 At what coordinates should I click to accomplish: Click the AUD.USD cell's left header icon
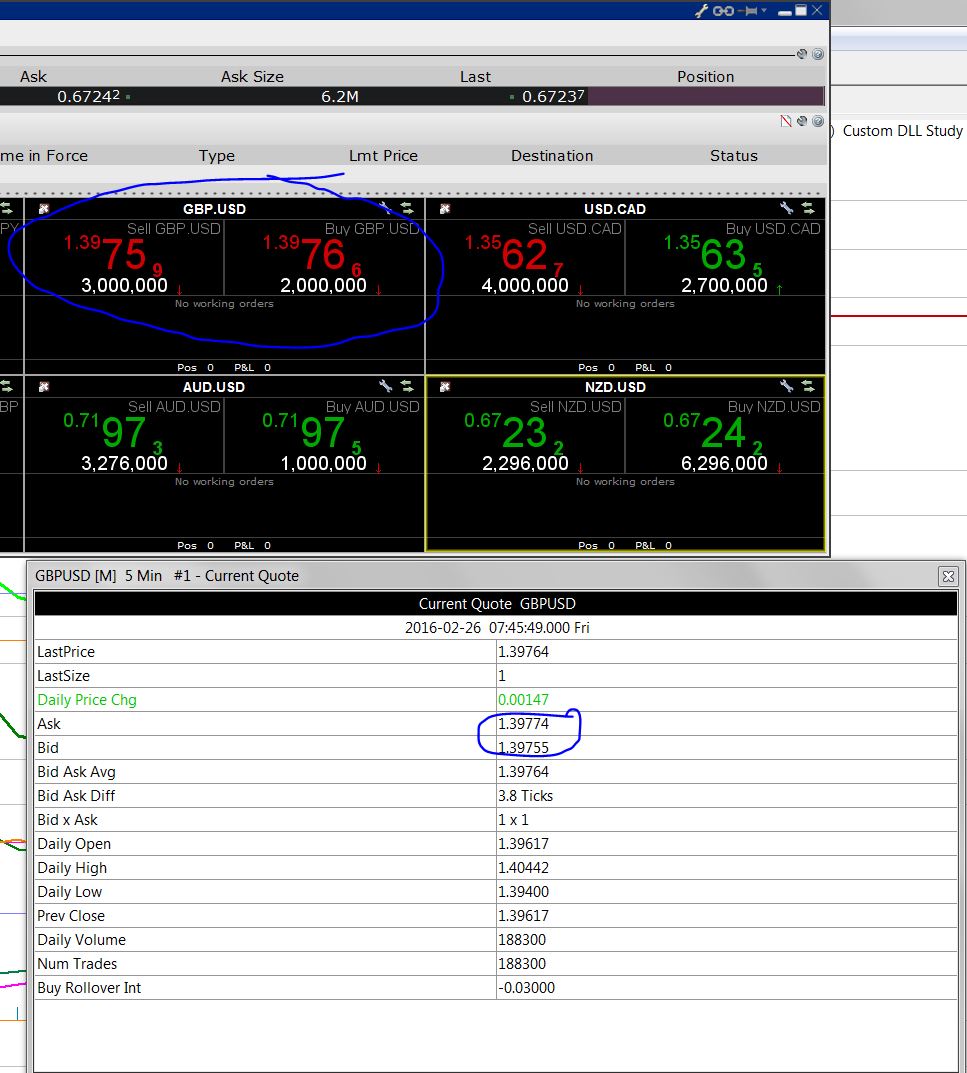[44, 387]
